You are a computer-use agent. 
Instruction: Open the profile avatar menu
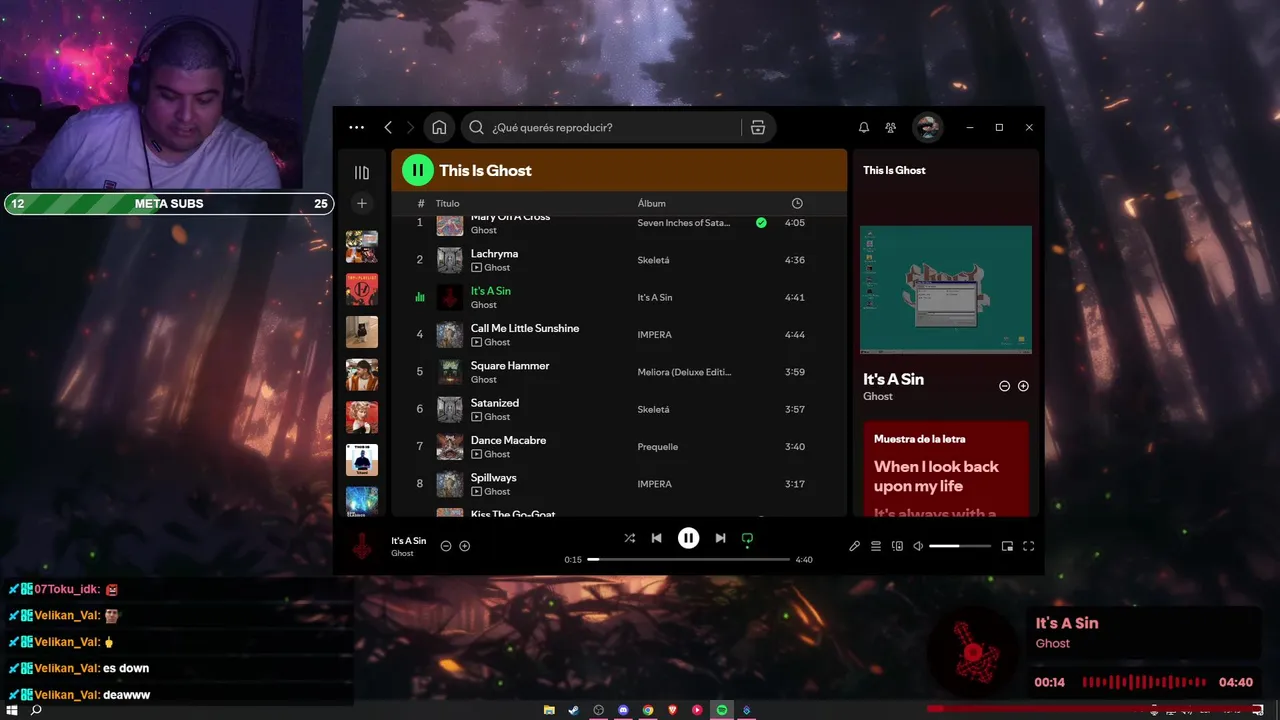(x=927, y=127)
